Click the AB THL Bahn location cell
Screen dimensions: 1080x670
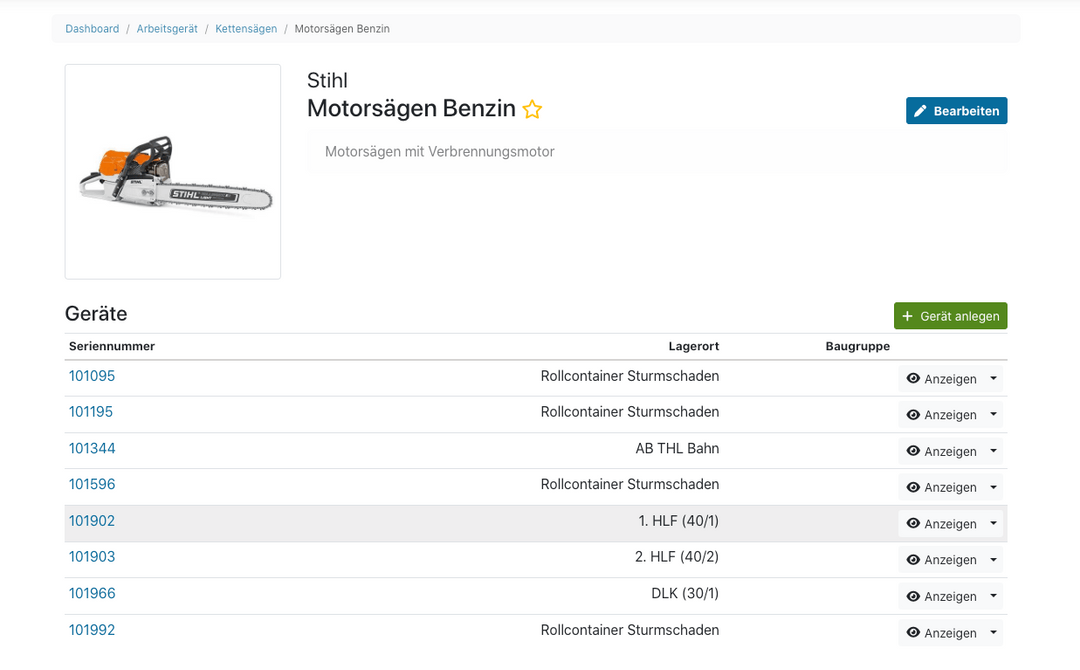677,448
